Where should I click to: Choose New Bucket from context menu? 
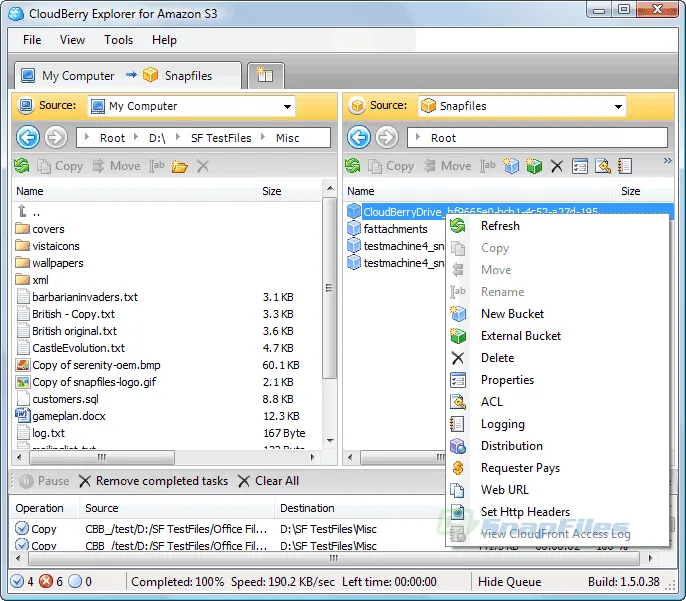[x=557, y=314]
